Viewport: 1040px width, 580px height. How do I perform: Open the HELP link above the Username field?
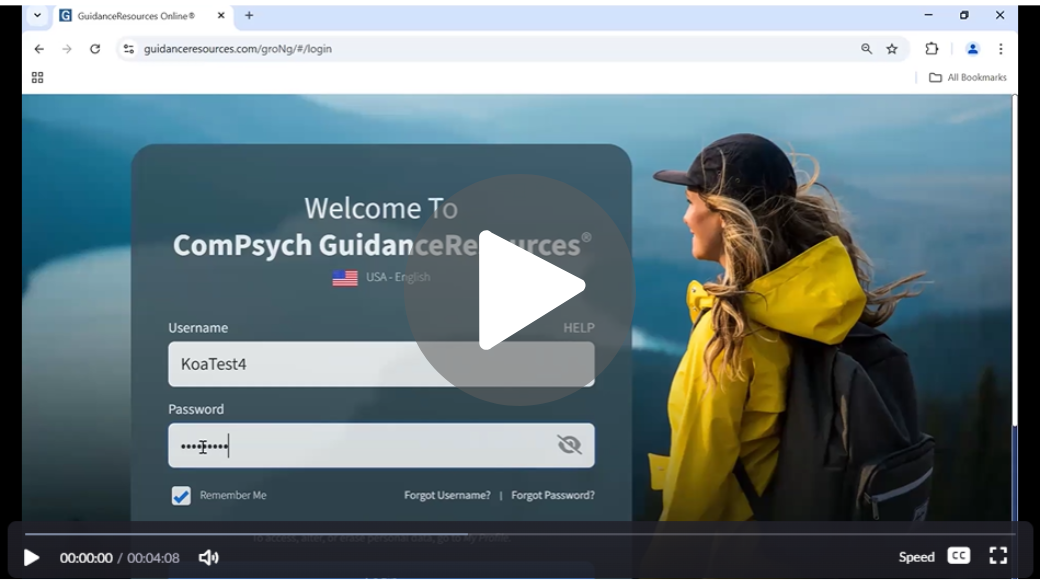[579, 328]
